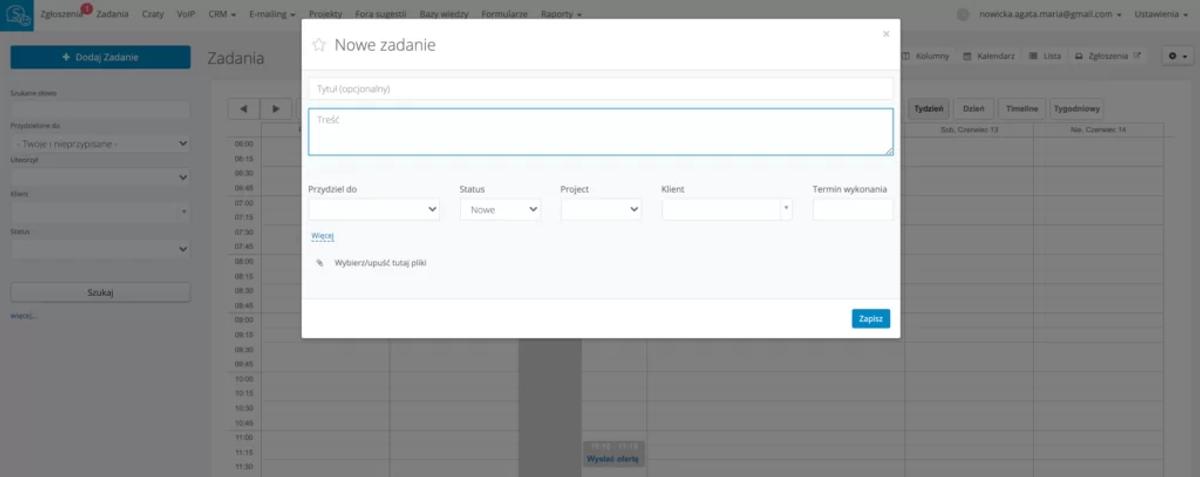
Task: Open the Przydziel do dropdown in dialog
Action: click(374, 210)
